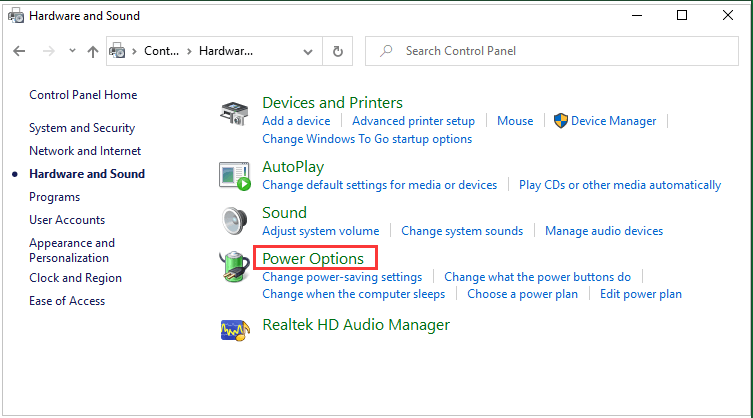
Task: Close the Hardware and Sound window
Action: [728, 15]
